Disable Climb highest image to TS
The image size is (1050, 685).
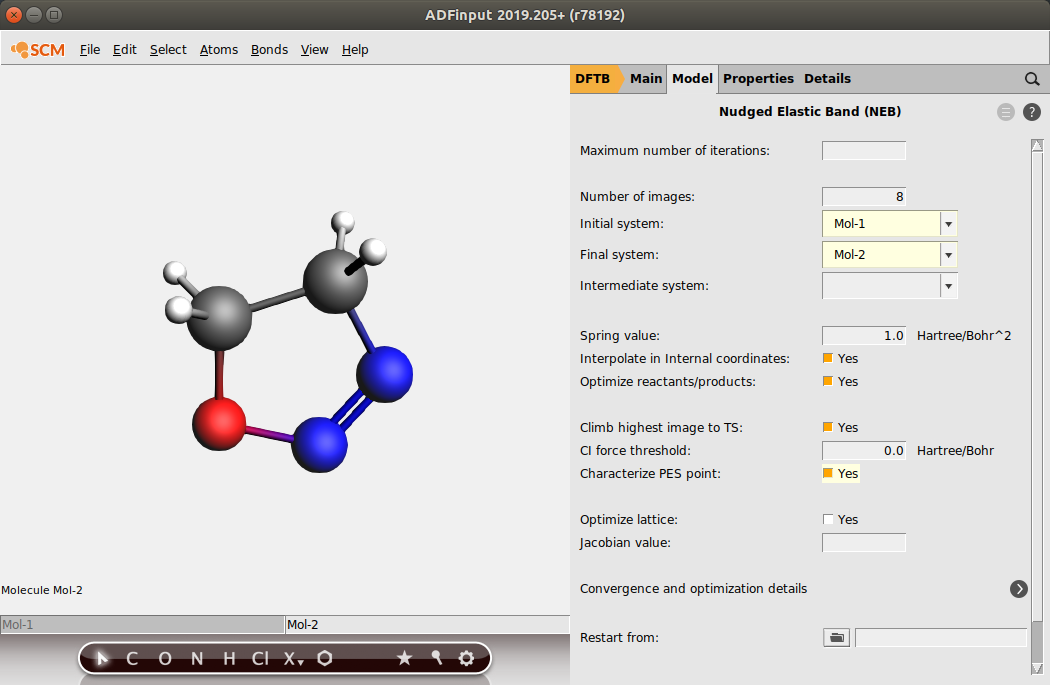coord(828,427)
